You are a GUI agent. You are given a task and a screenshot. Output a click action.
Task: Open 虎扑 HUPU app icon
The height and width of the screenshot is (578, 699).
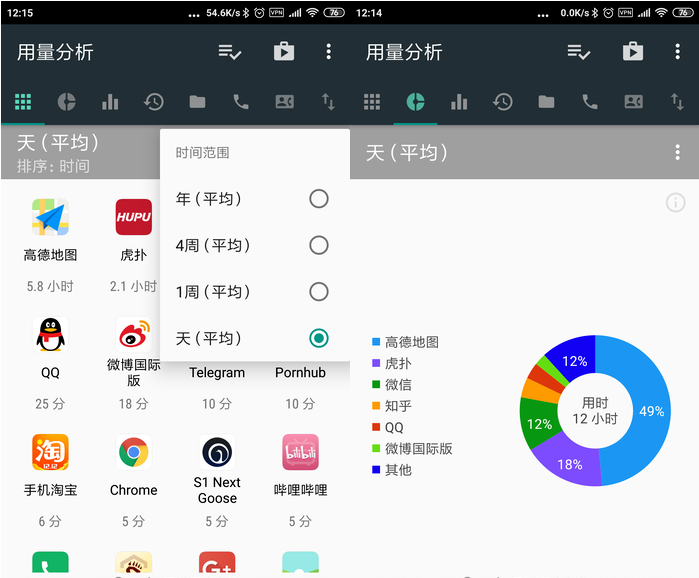click(134, 217)
